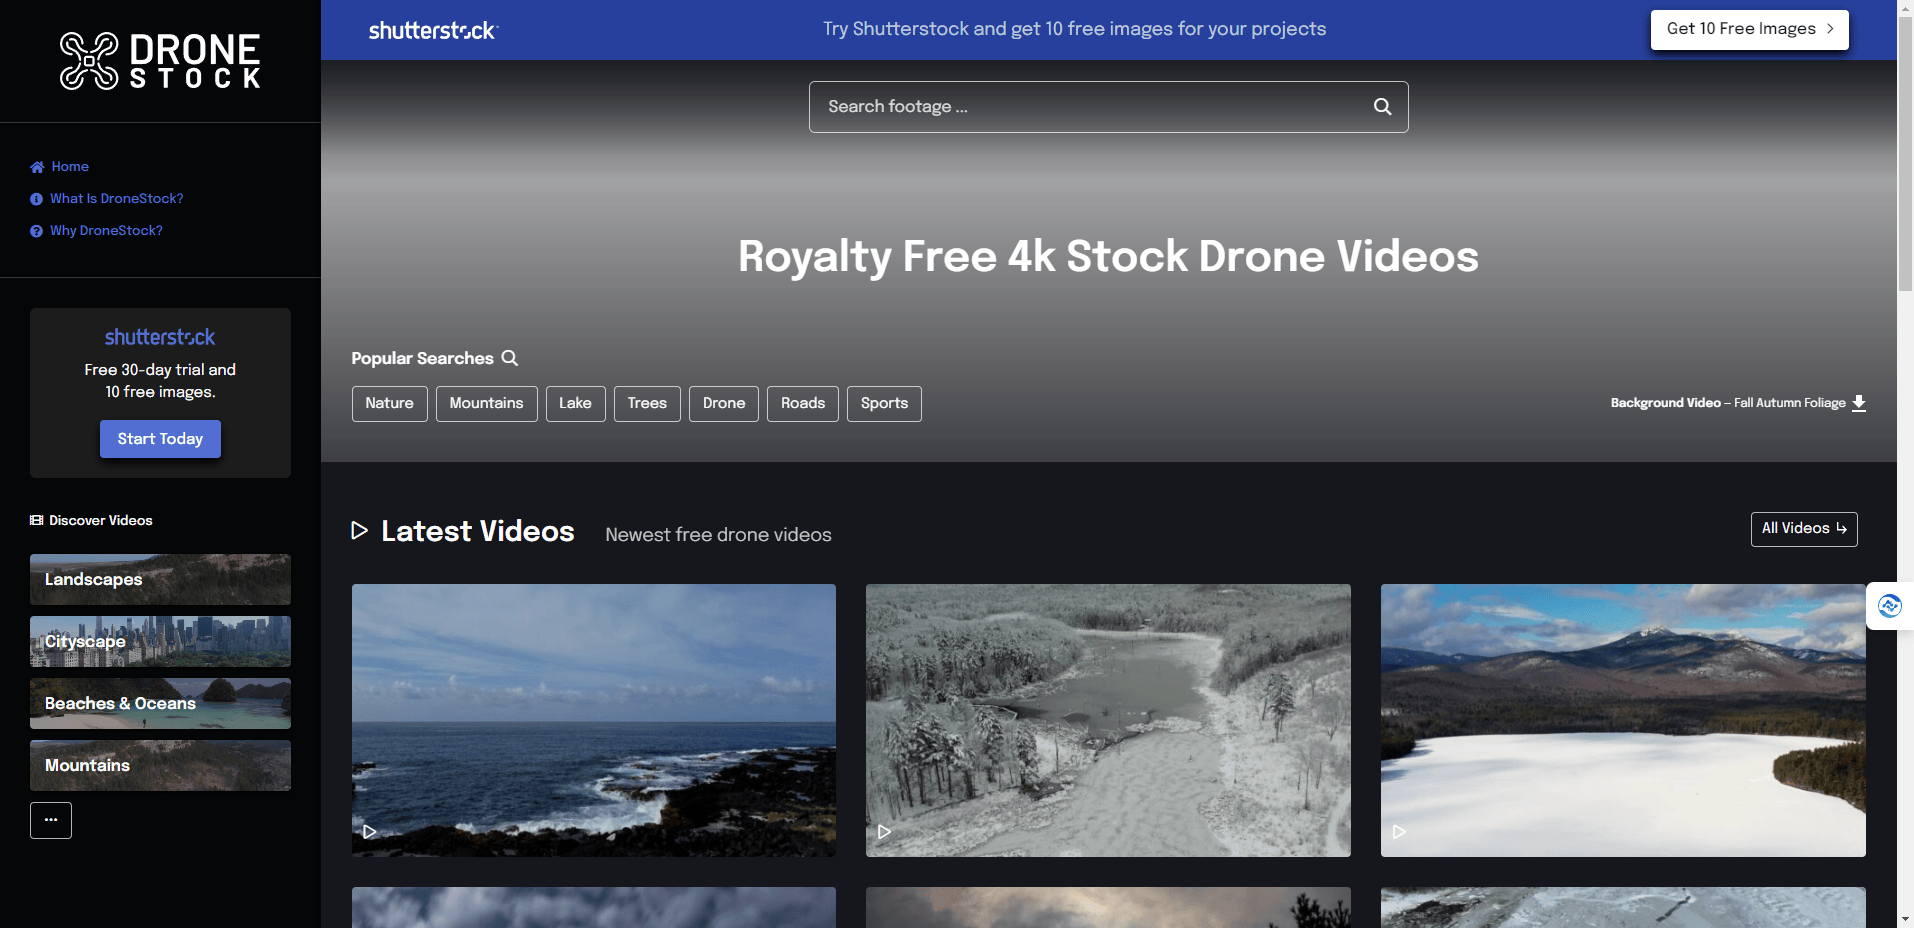Click the info icon beside What Is DroneStock?

(x=36, y=198)
